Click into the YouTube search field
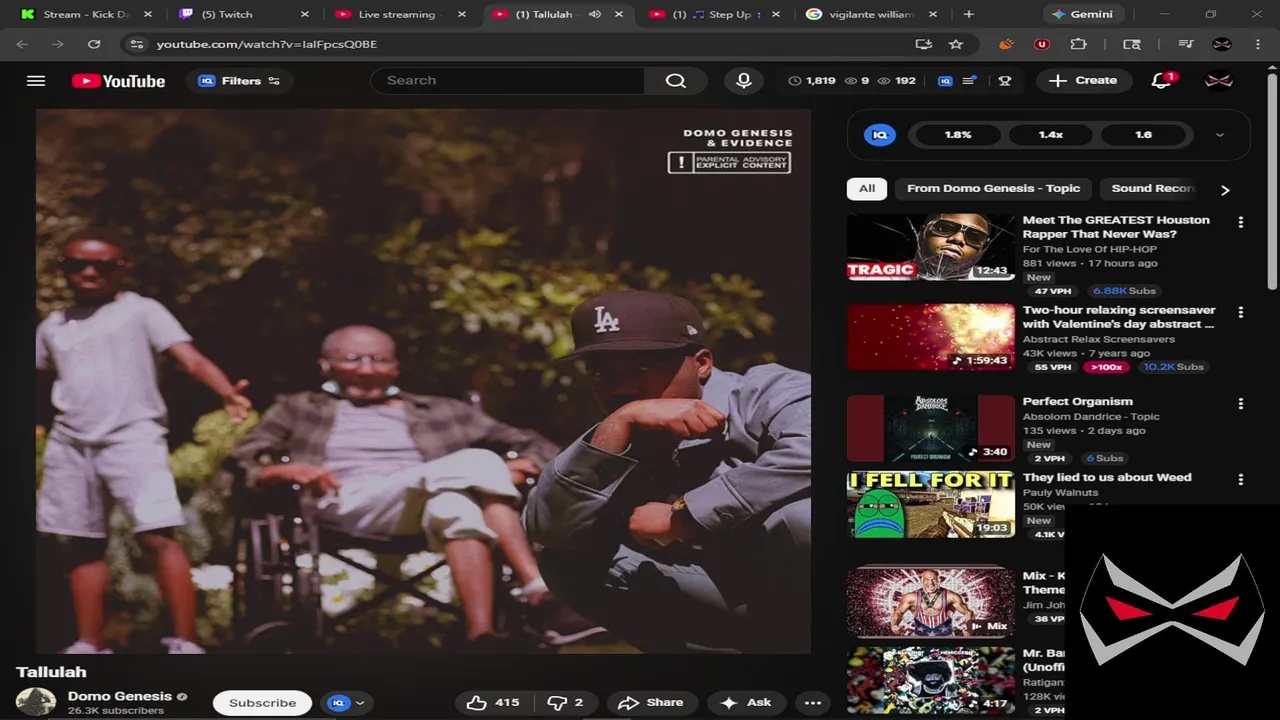This screenshot has width=1280, height=720. [x=508, y=80]
